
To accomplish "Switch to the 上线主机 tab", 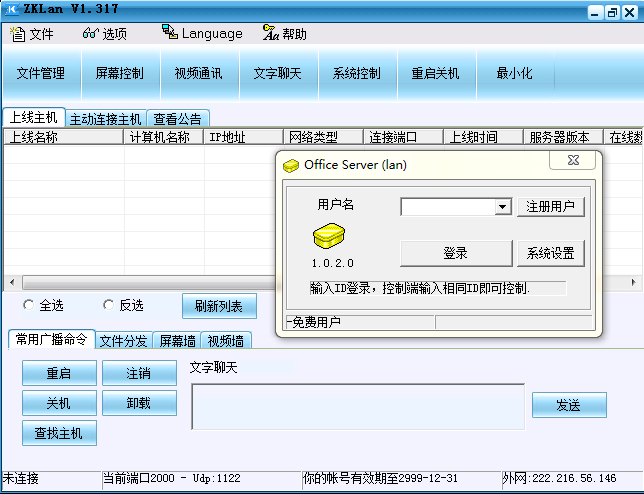I will [x=34, y=117].
